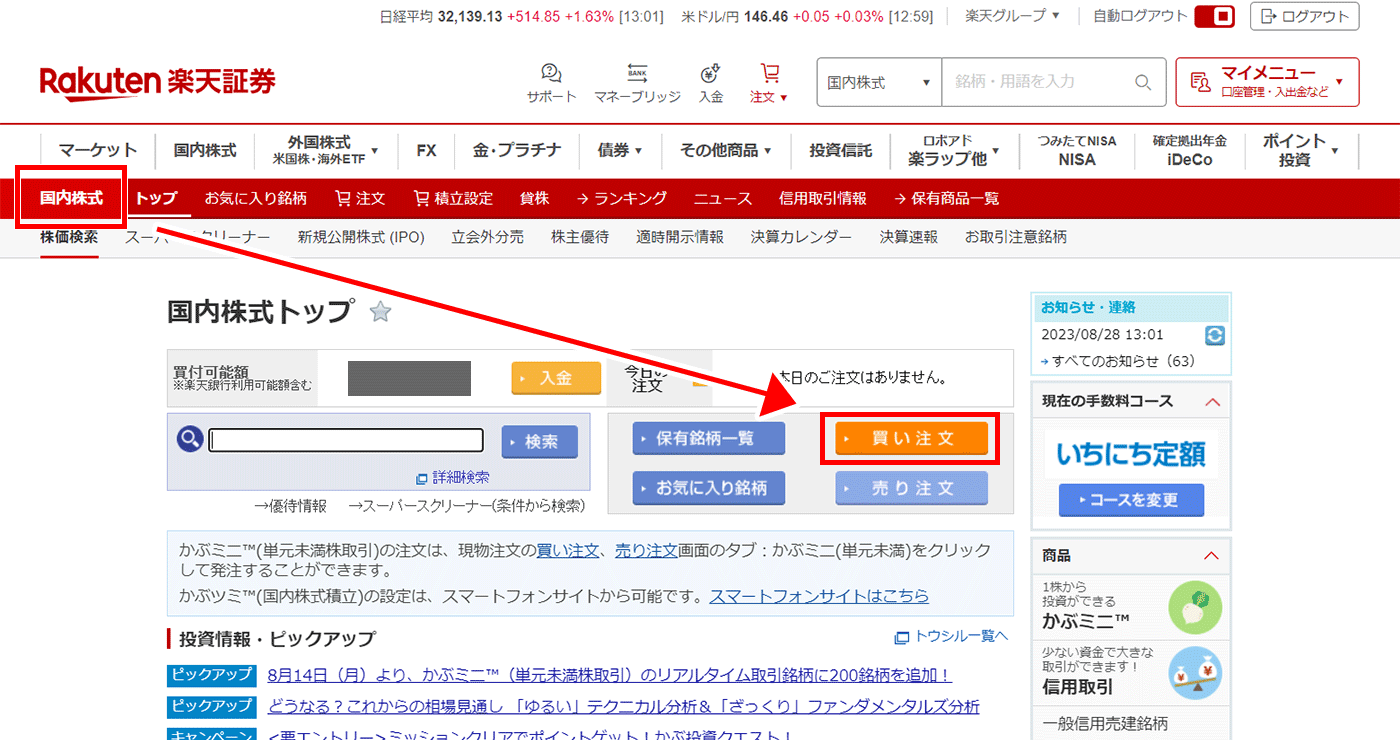The image size is (1400, 740).
Task: Open the 株主優待 sub tab
Action: [580, 237]
